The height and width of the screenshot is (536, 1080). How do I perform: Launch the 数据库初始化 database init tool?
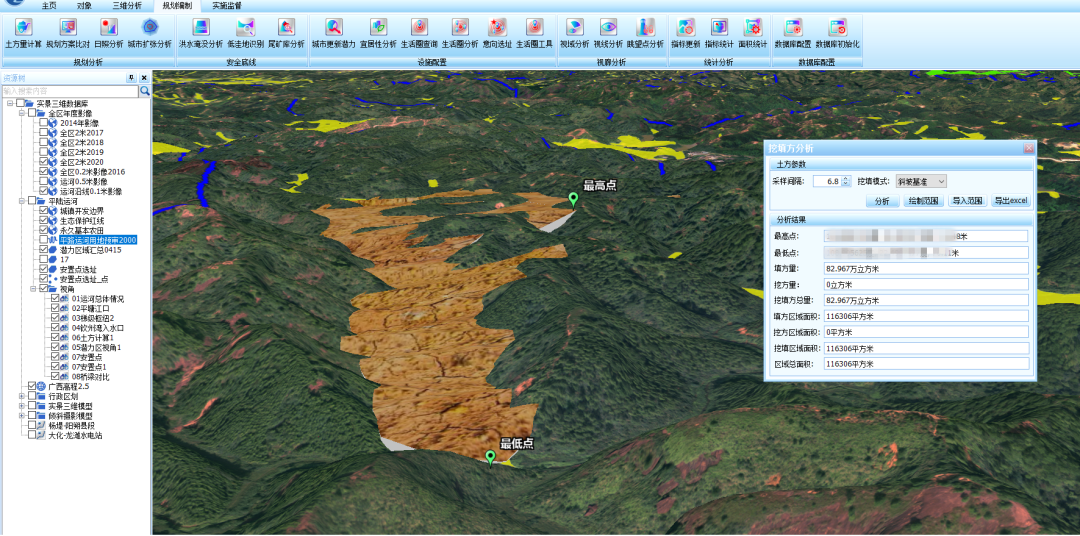tap(838, 33)
